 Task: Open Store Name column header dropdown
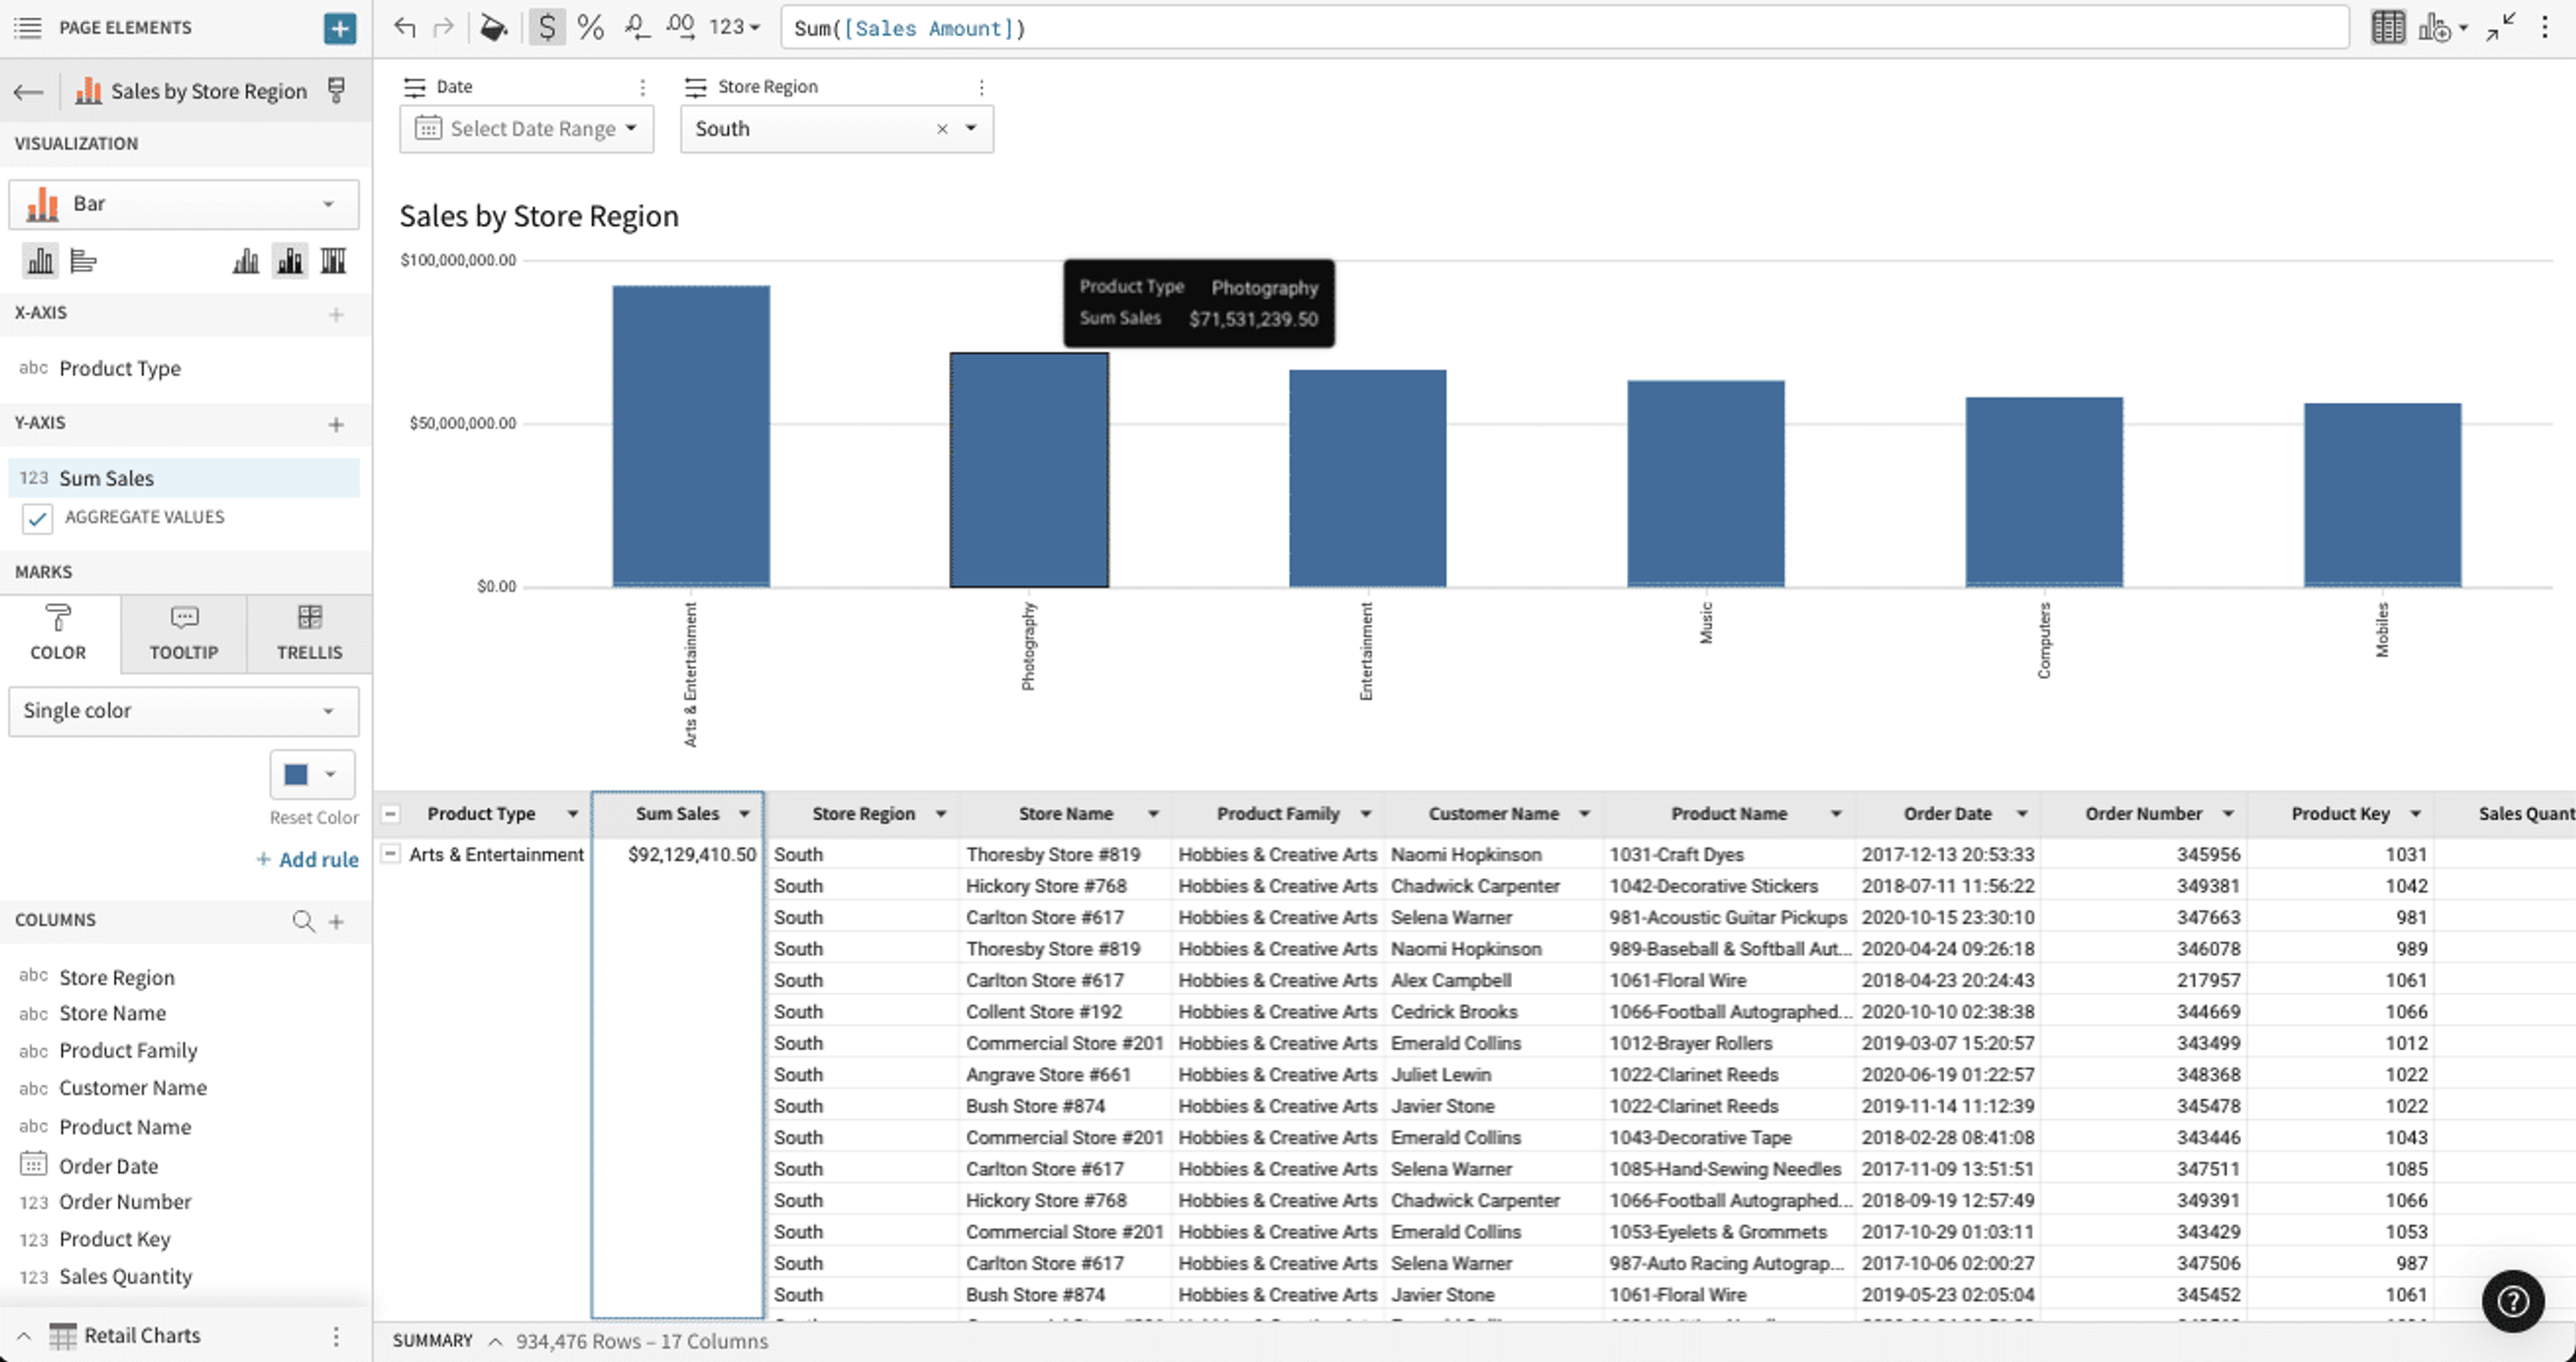tap(1153, 814)
